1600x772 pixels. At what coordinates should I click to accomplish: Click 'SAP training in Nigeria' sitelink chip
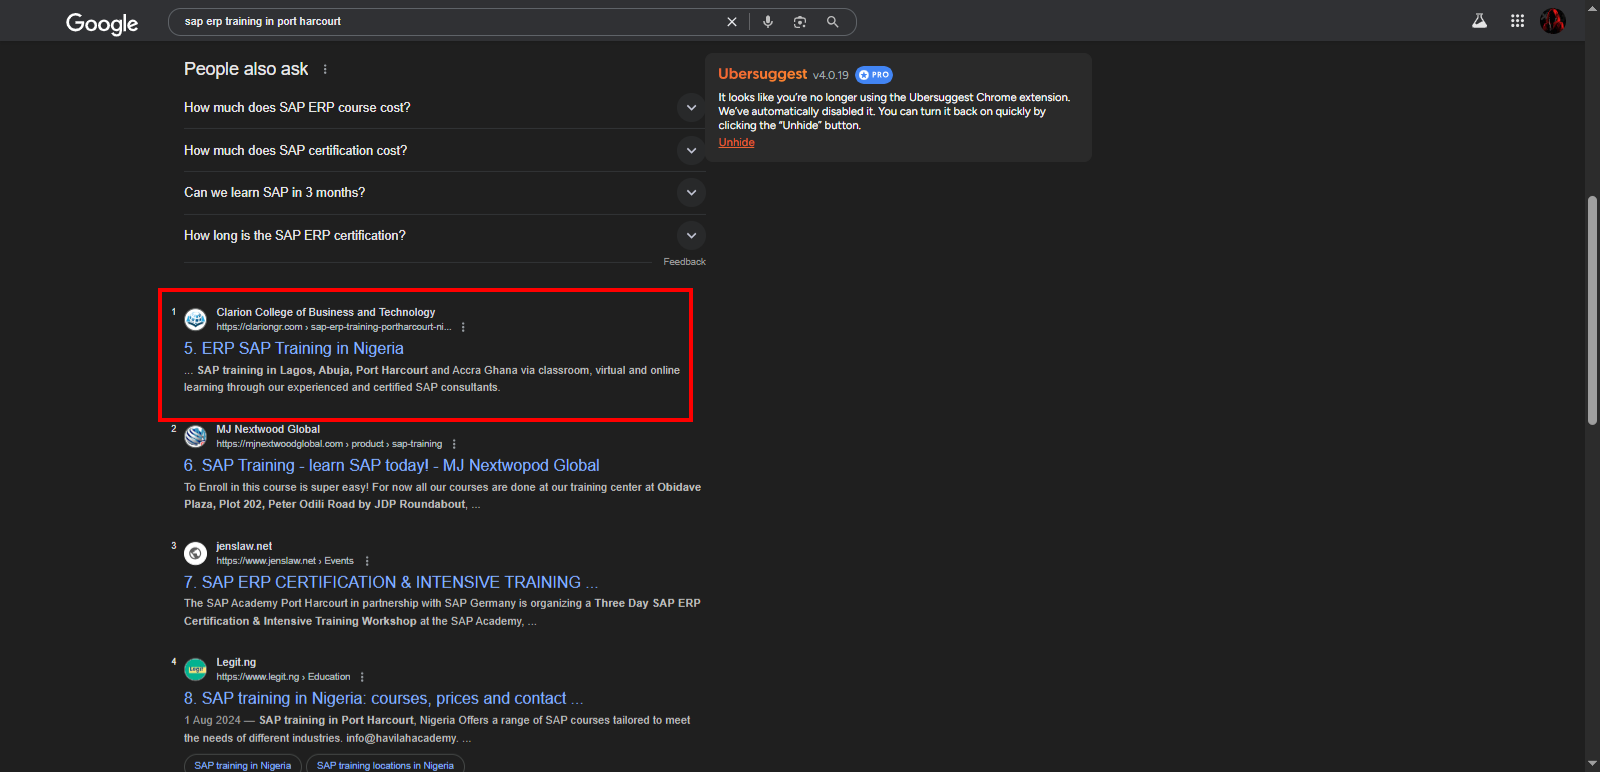tap(243, 765)
